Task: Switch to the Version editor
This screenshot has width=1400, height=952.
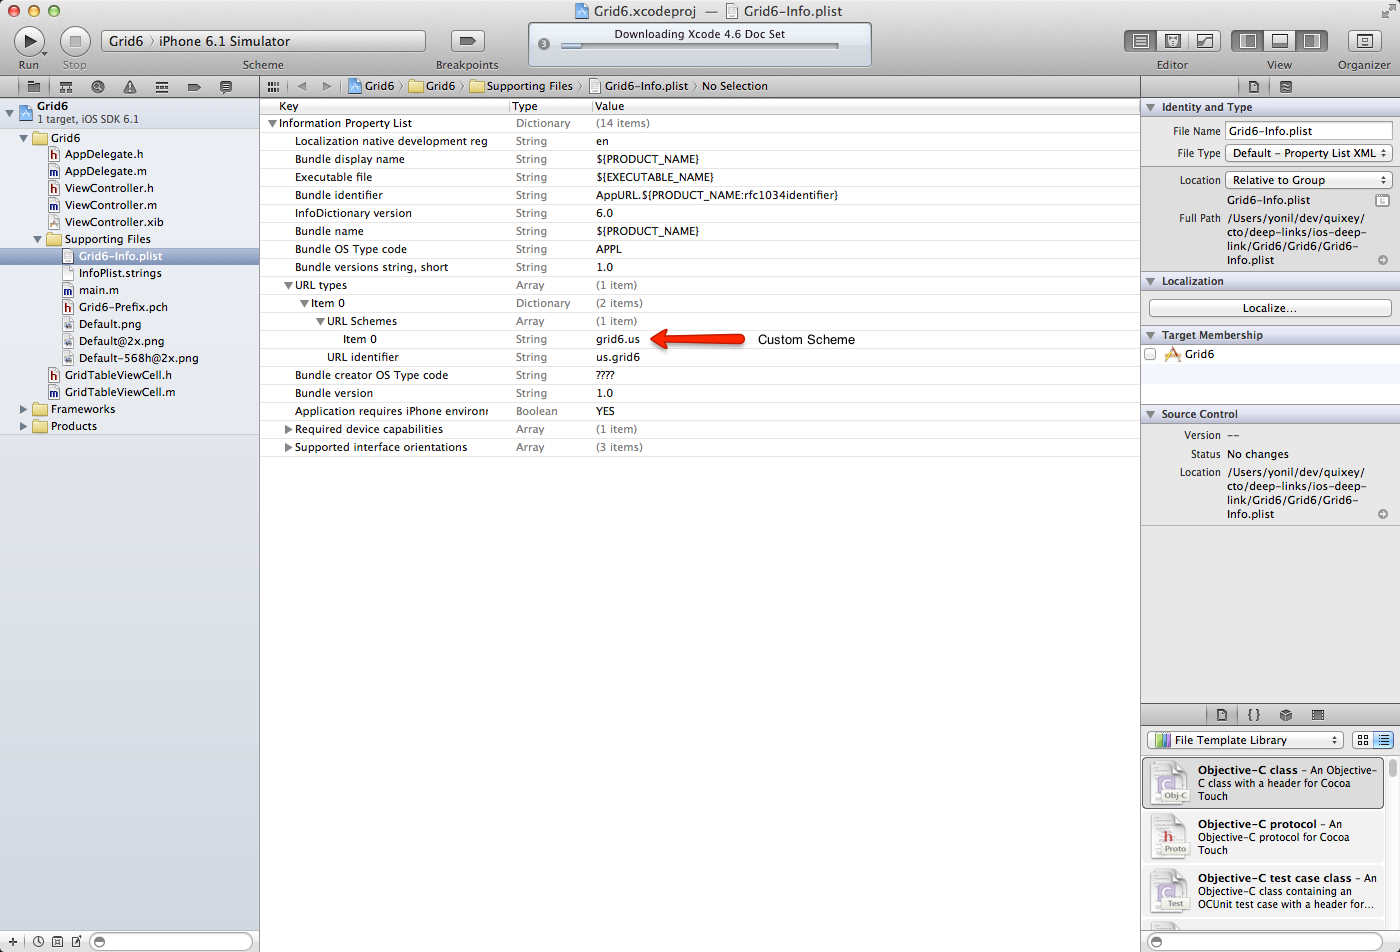Action: coord(1205,41)
